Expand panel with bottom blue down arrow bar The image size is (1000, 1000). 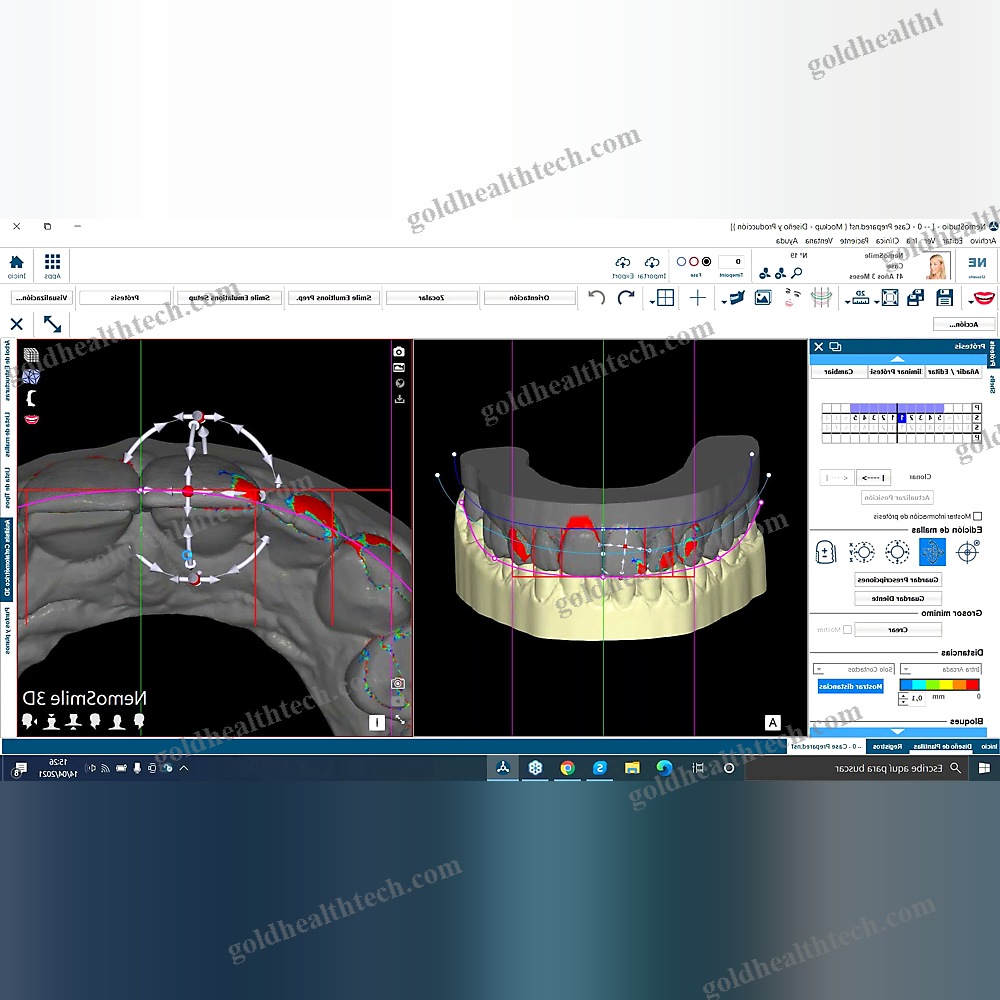pos(898,732)
